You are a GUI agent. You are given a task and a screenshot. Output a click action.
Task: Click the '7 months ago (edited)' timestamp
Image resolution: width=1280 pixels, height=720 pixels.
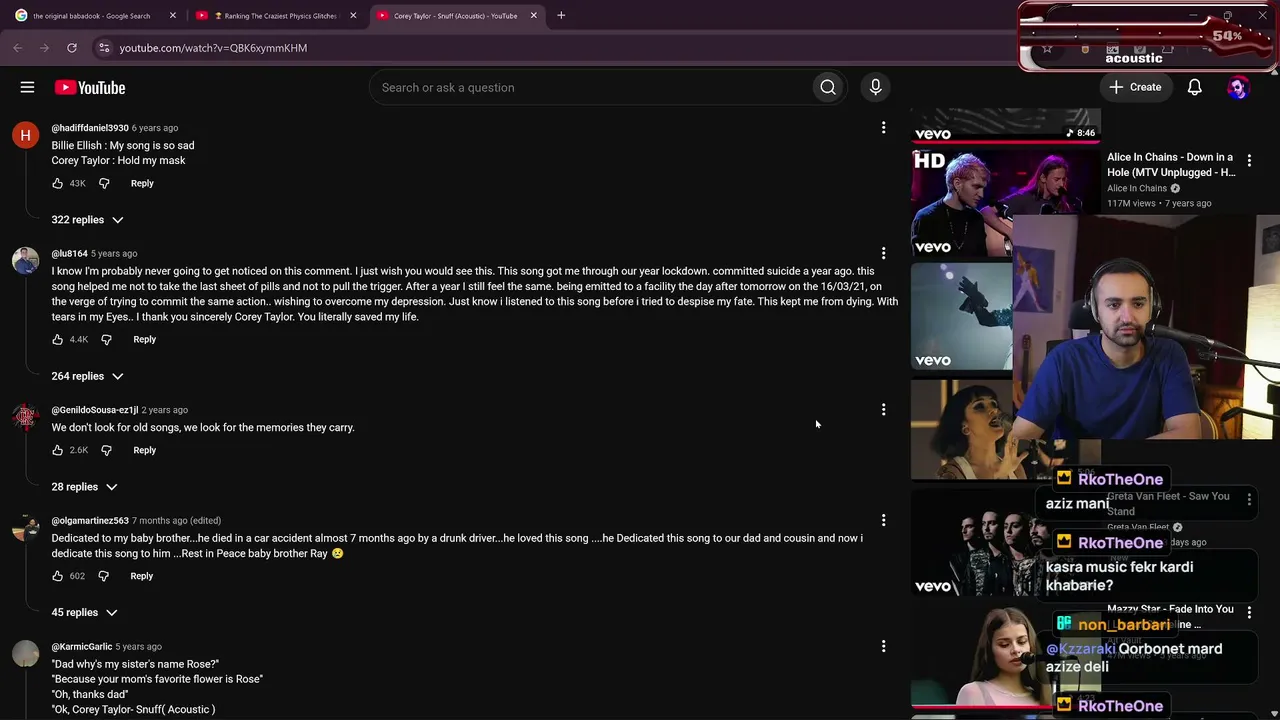coord(176,521)
